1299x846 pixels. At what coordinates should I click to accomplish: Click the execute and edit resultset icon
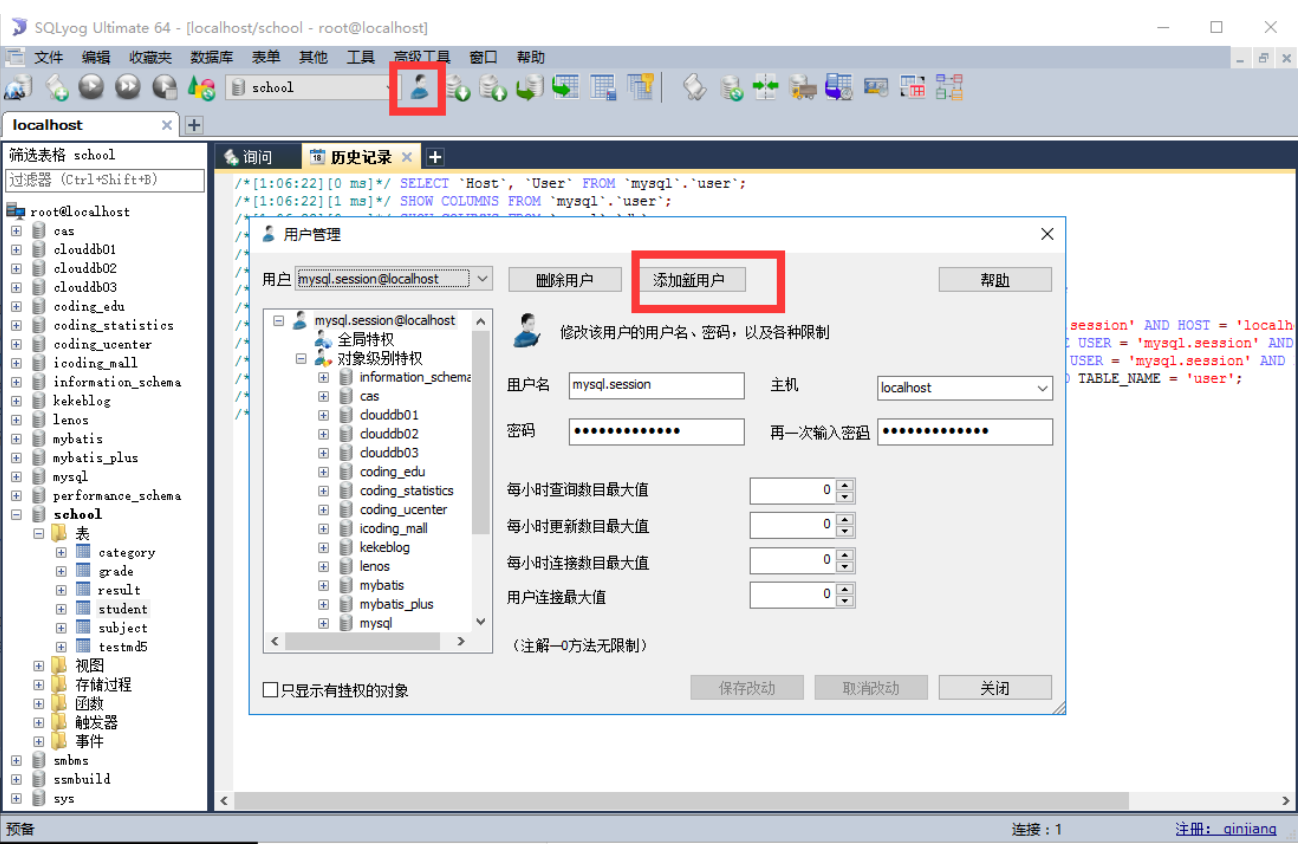[164, 88]
